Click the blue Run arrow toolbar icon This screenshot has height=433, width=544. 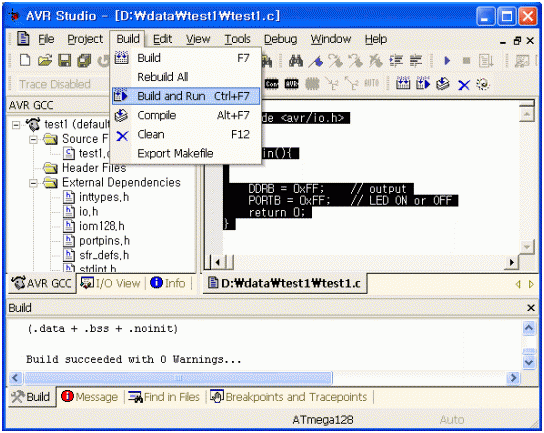pyautogui.click(x=447, y=61)
